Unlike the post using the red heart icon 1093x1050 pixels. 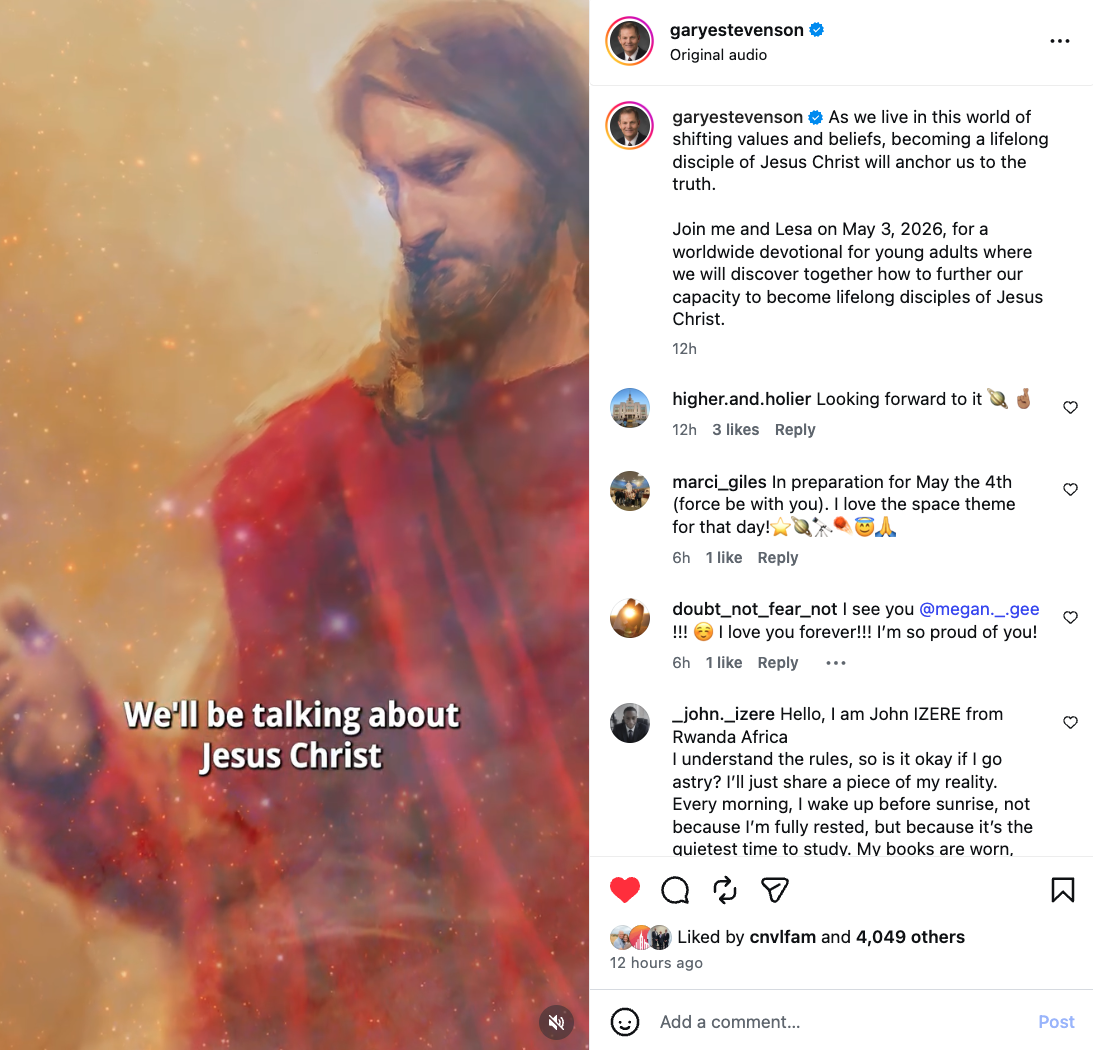pos(625,889)
